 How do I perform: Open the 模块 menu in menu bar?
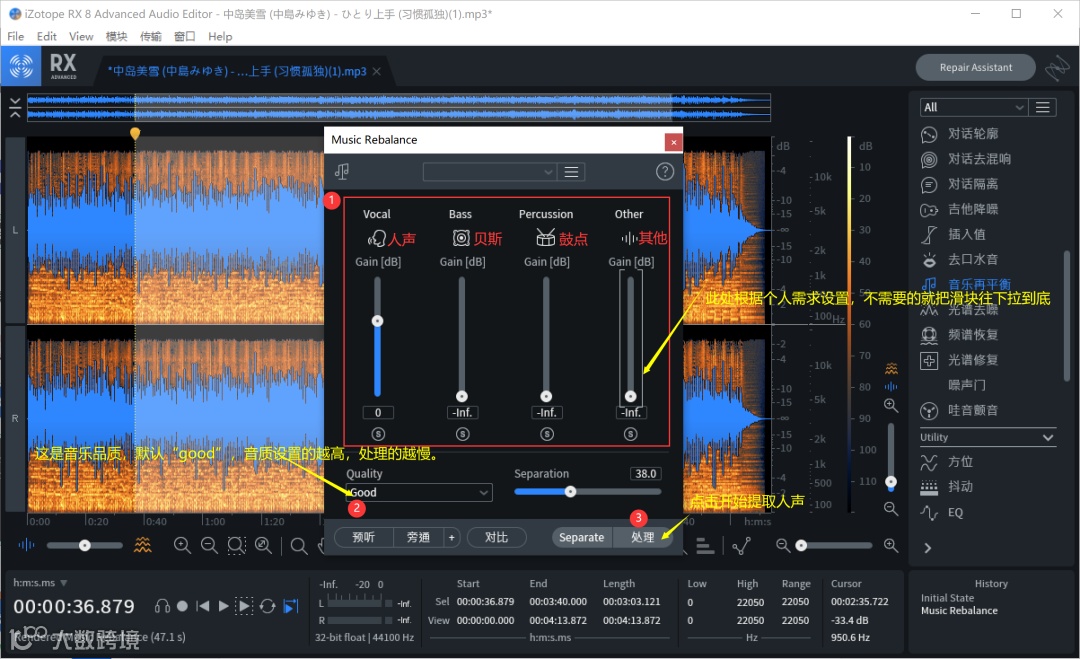click(116, 36)
